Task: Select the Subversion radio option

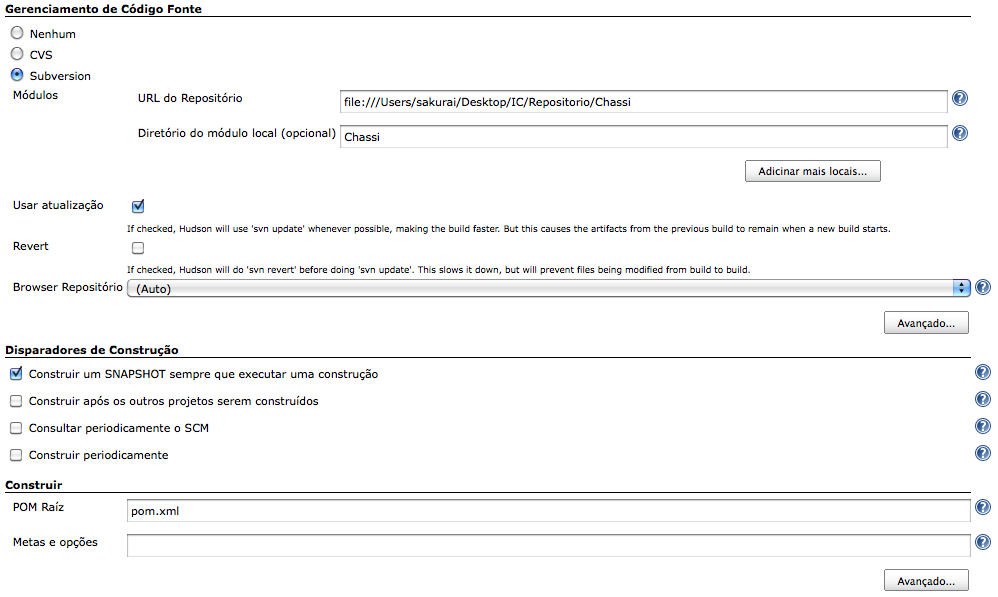Action: coord(17,75)
